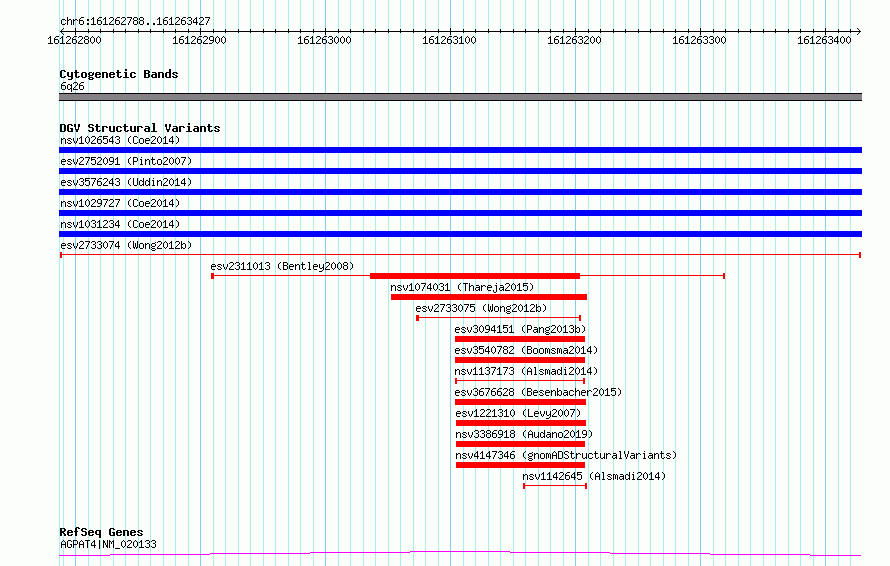890x566 pixels.
Task: Click the esv2311013 thick red bar
Action: coord(475,276)
